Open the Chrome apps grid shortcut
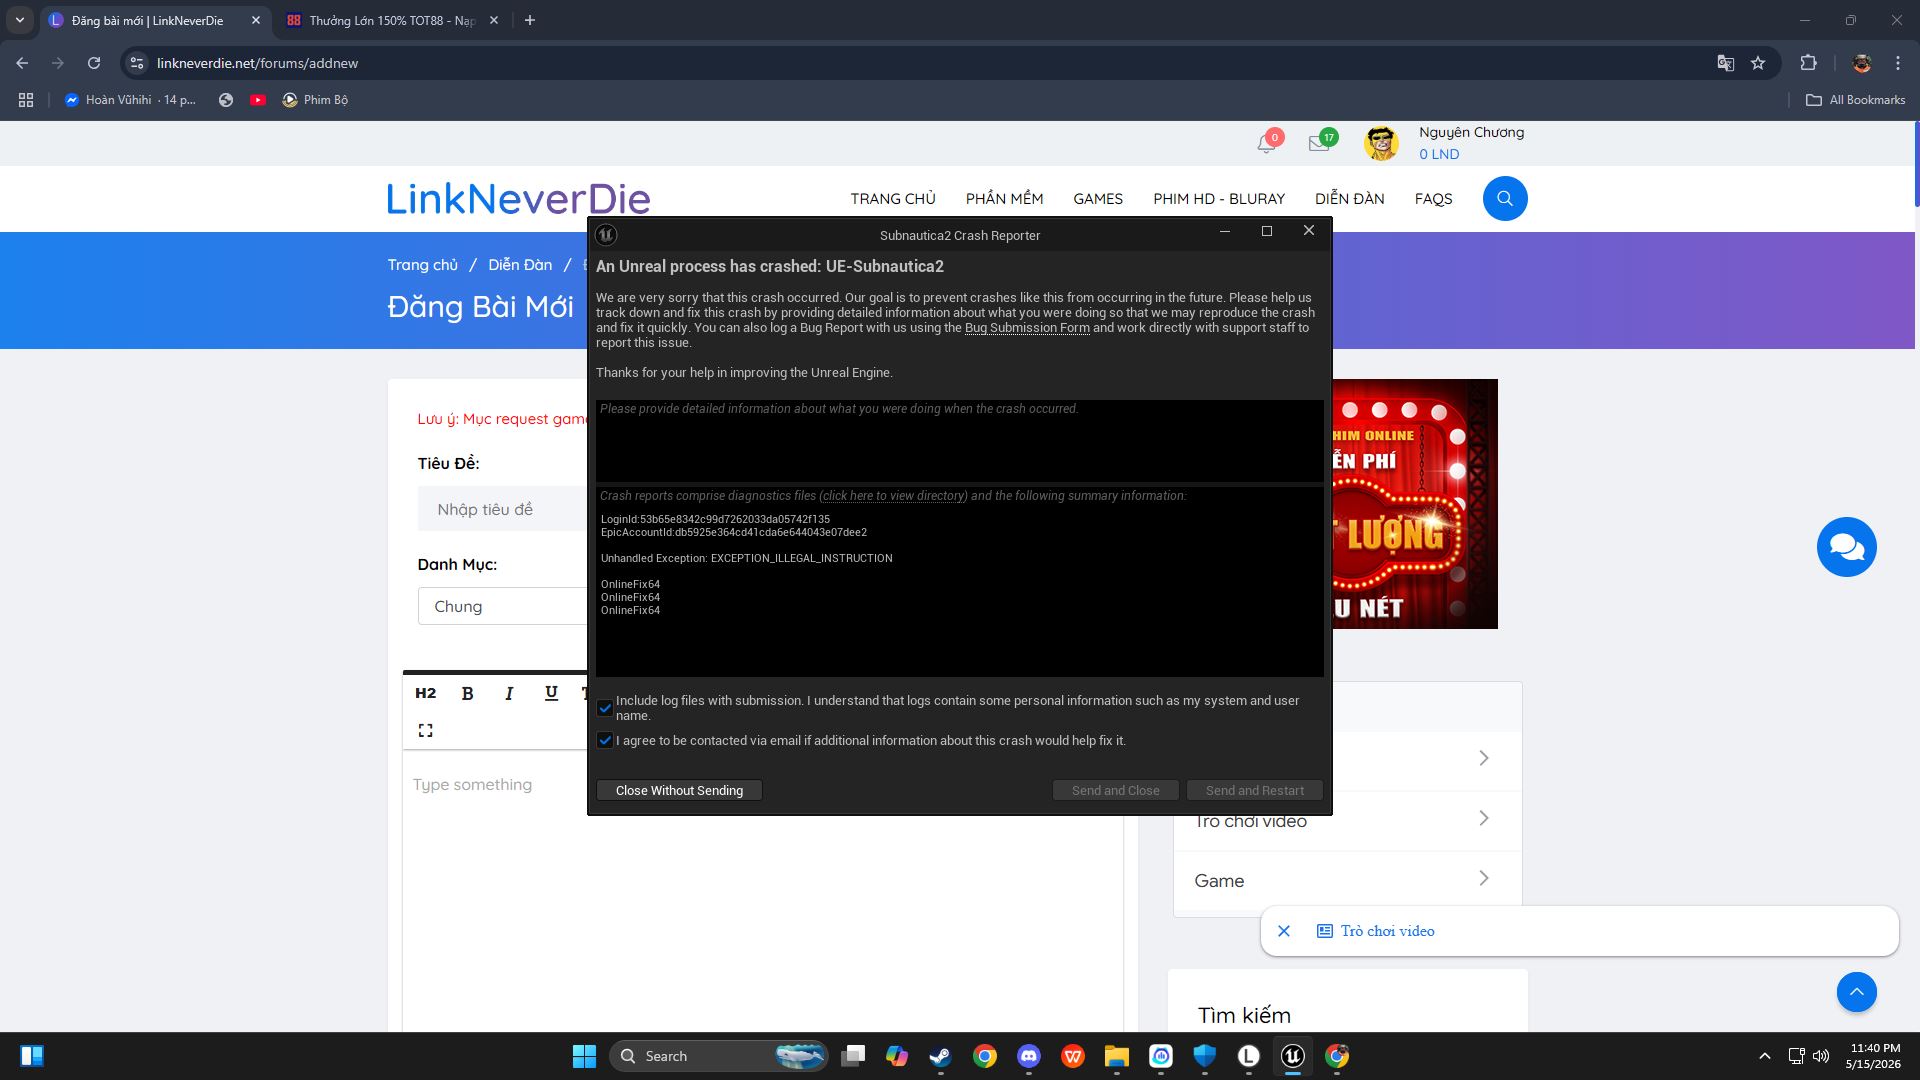Viewport: 1920px width, 1080px height. pos(26,100)
